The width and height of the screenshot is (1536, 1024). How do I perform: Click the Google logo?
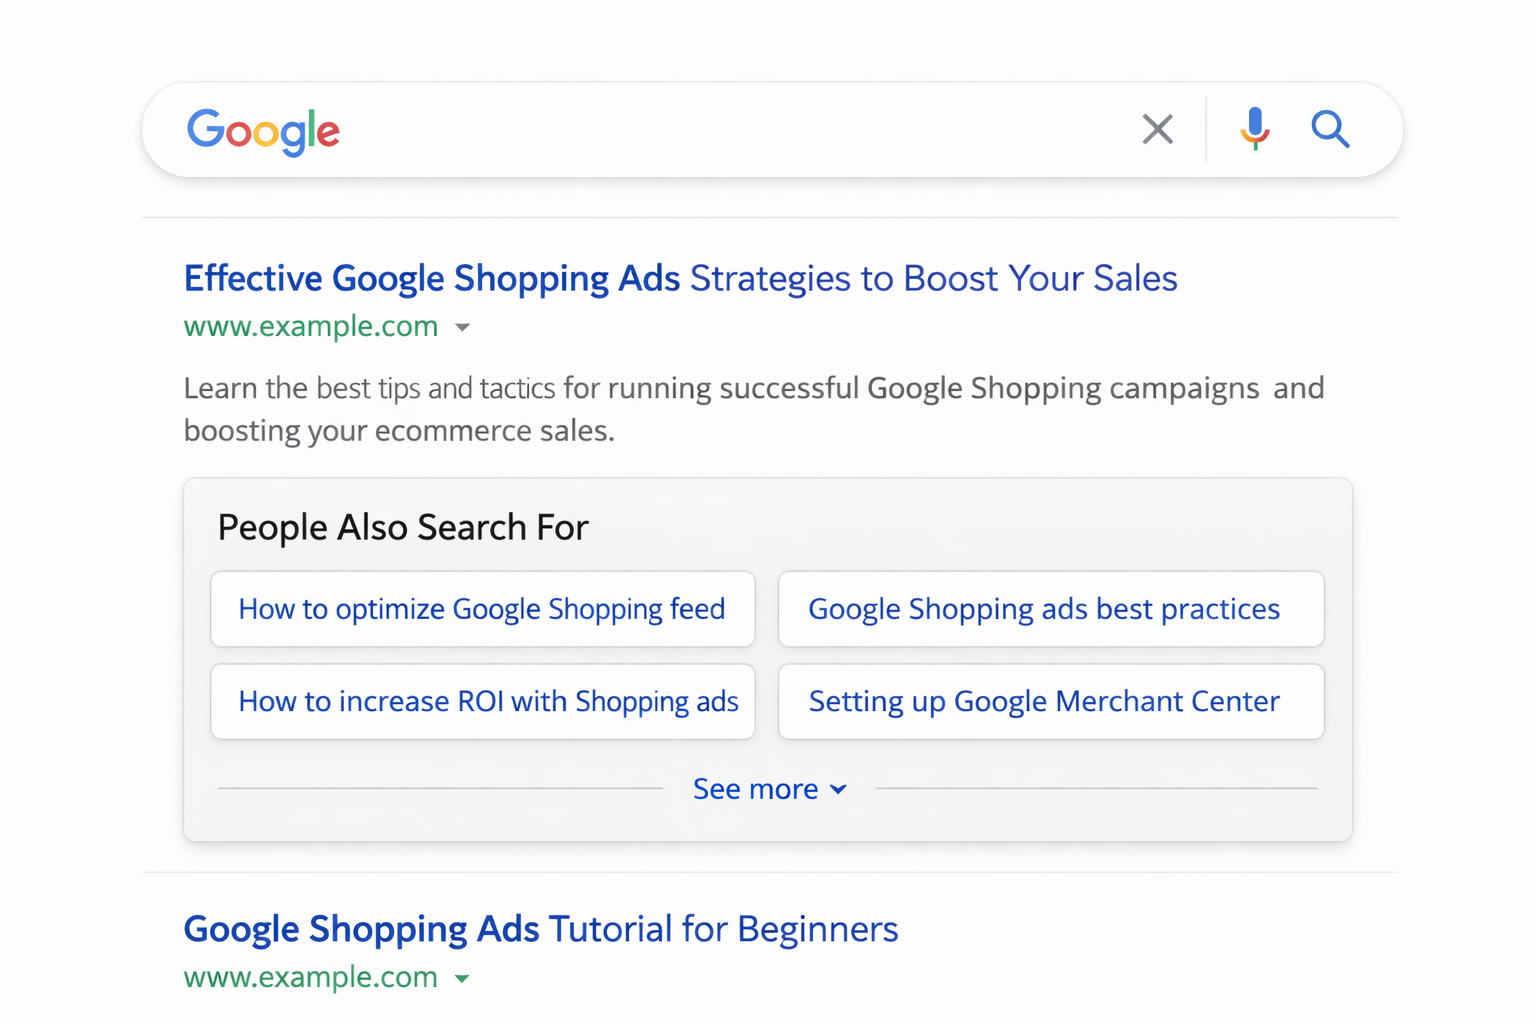pyautogui.click(x=263, y=131)
